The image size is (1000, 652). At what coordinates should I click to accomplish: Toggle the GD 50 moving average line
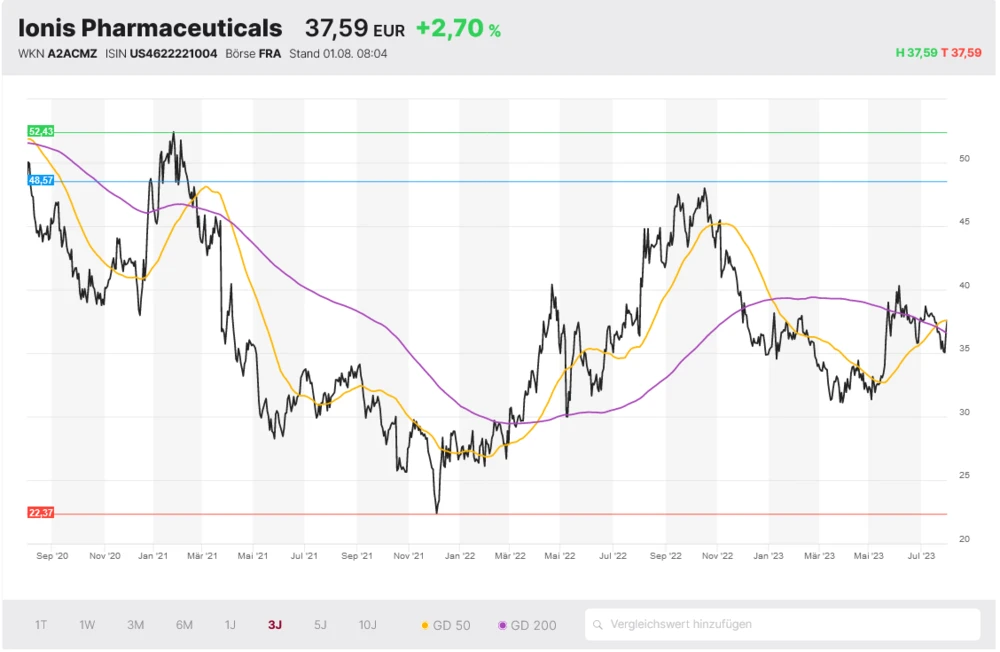pos(445,625)
